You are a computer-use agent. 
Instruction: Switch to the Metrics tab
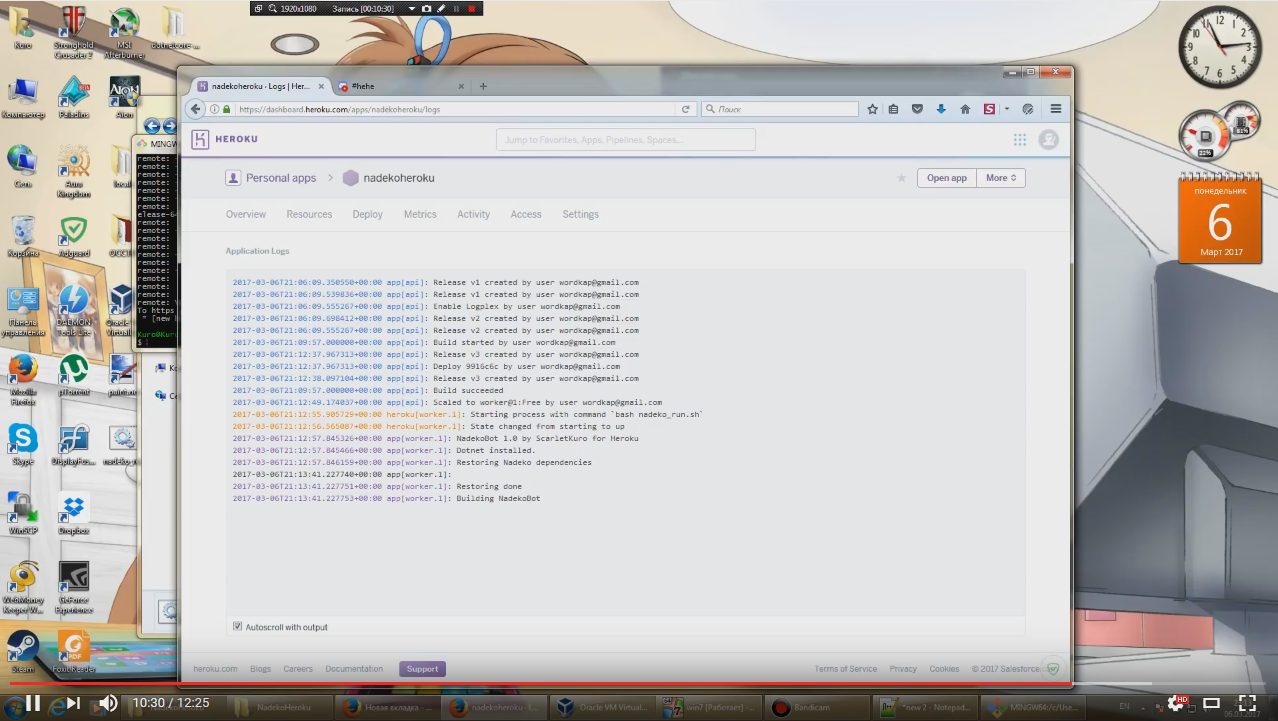tap(420, 214)
